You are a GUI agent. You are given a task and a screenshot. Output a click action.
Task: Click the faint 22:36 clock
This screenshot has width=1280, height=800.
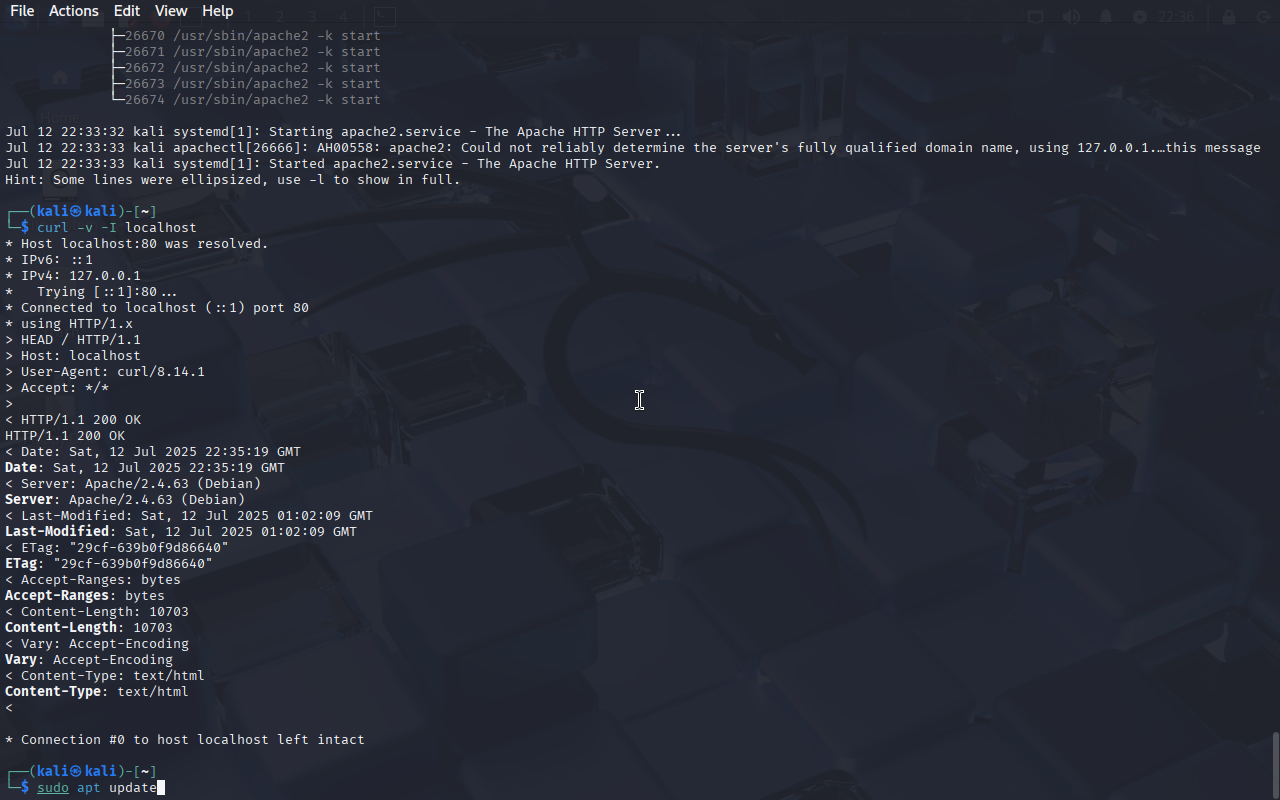click(1176, 17)
